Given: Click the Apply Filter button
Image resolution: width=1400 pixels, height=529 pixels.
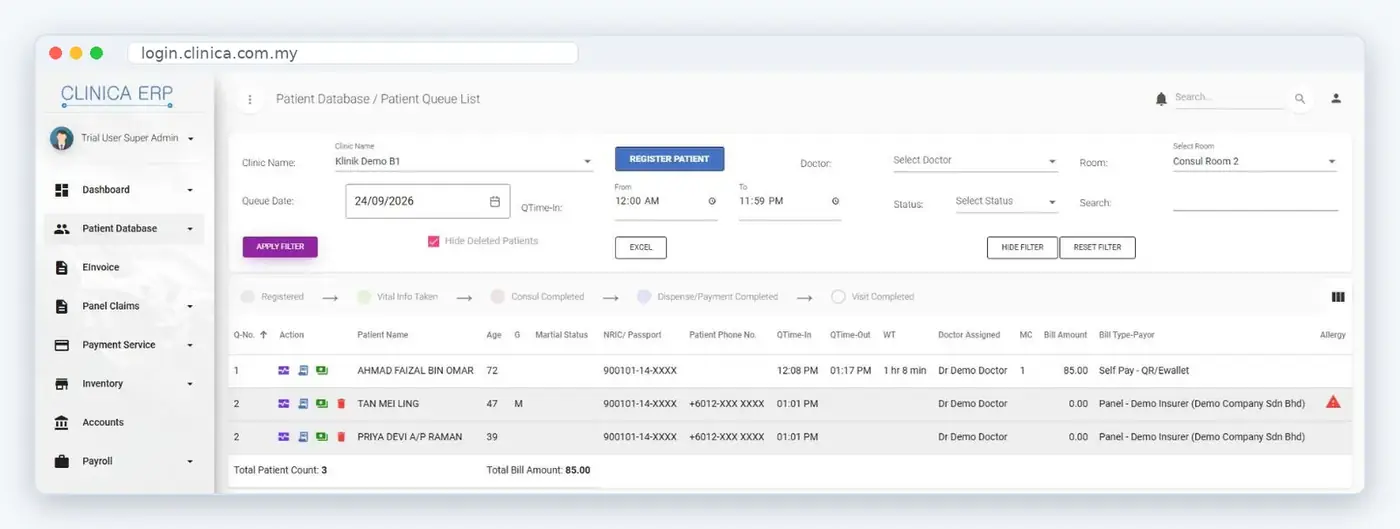Looking at the screenshot, I should (280, 246).
